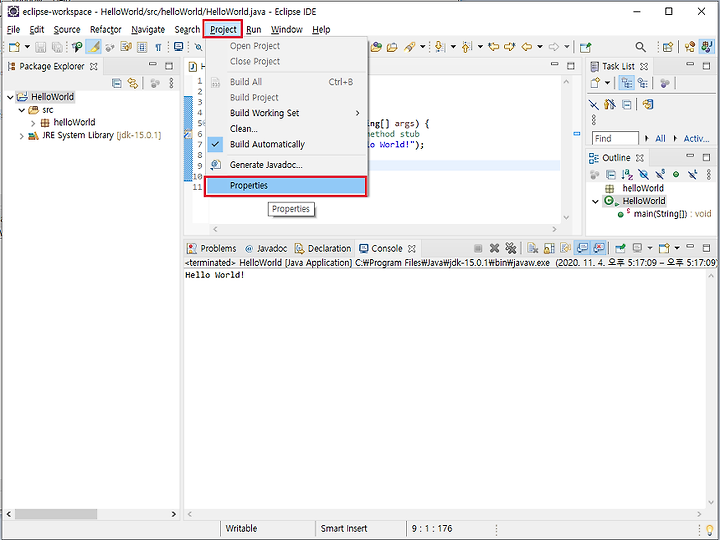The height and width of the screenshot is (540, 720).
Task: Switch to the Javadoc tab
Action: (266, 248)
